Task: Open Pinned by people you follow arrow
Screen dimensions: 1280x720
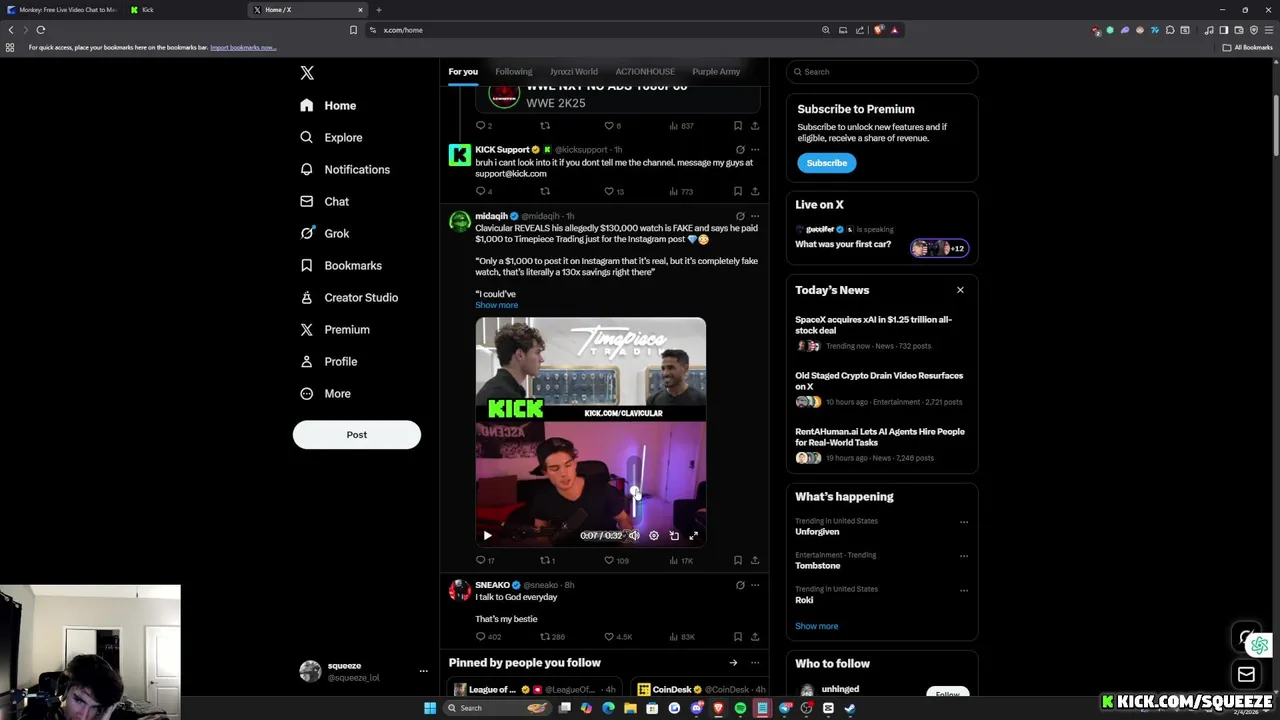Action: coord(733,663)
